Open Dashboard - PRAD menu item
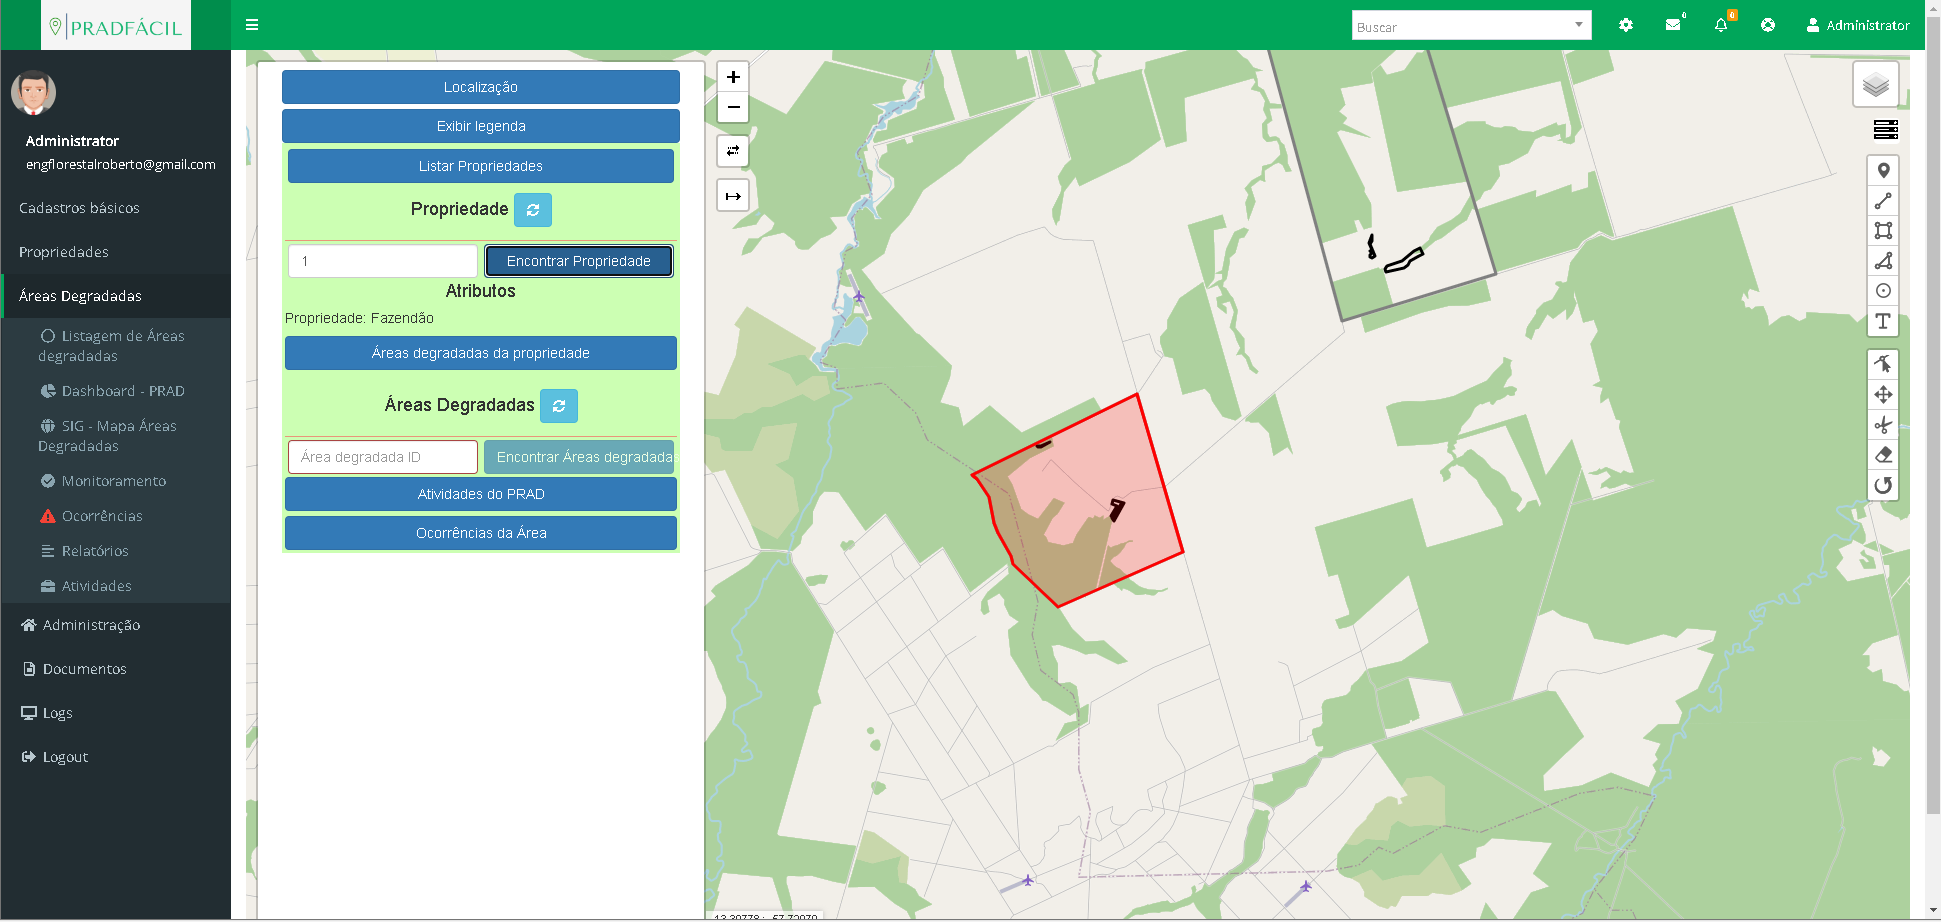This screenshot has height=922, width=1941. [x=122, y=391]
